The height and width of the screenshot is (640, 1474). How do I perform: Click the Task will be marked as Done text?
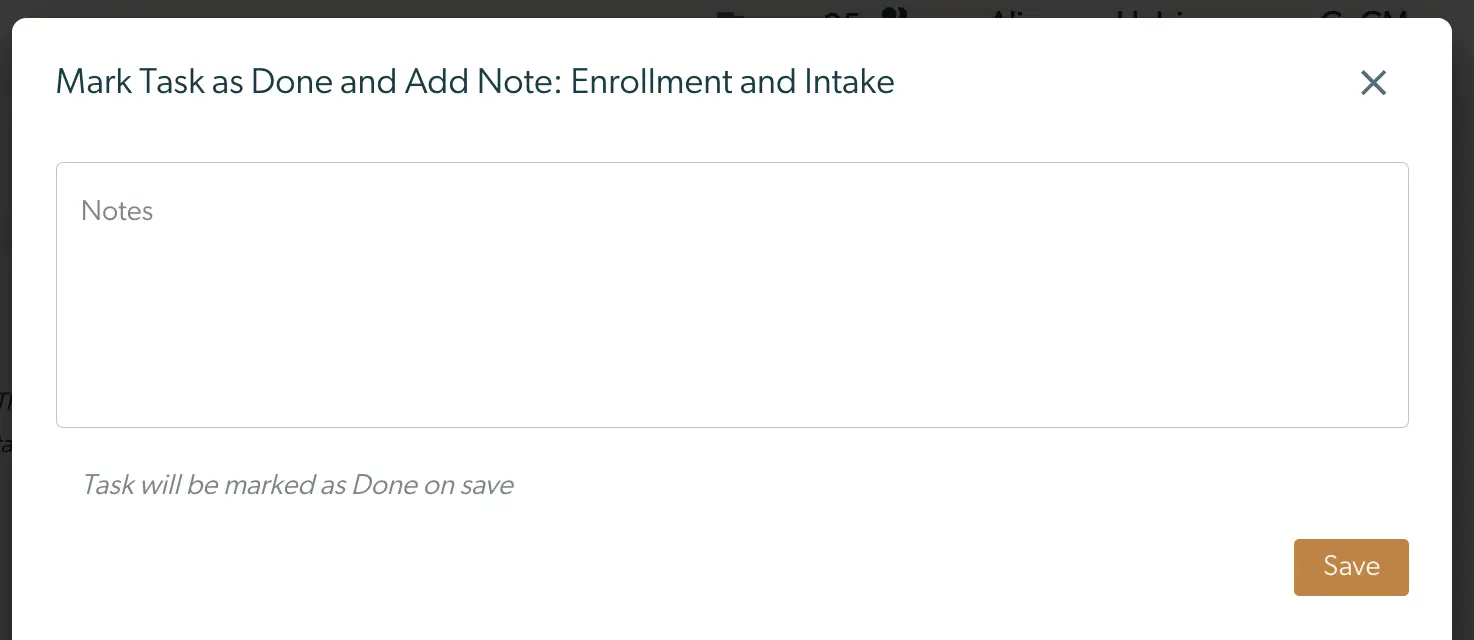(297, 485)
